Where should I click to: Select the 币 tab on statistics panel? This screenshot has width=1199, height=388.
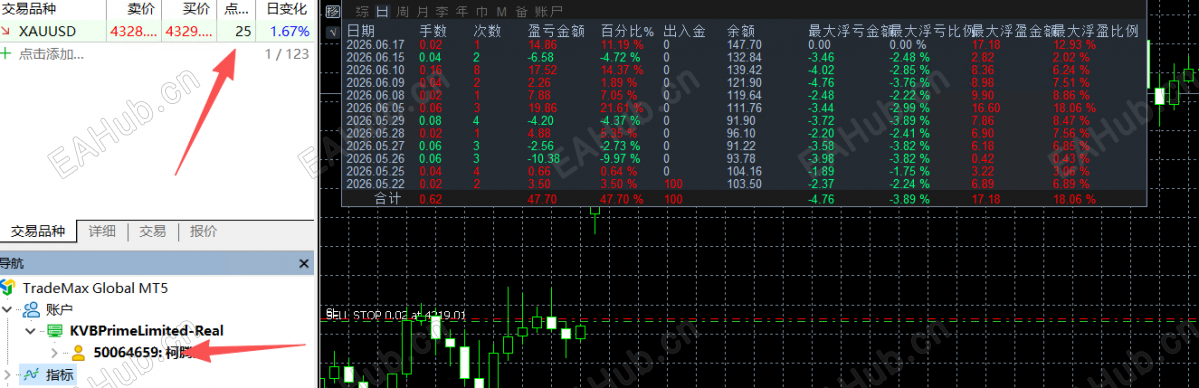[482, 11]
